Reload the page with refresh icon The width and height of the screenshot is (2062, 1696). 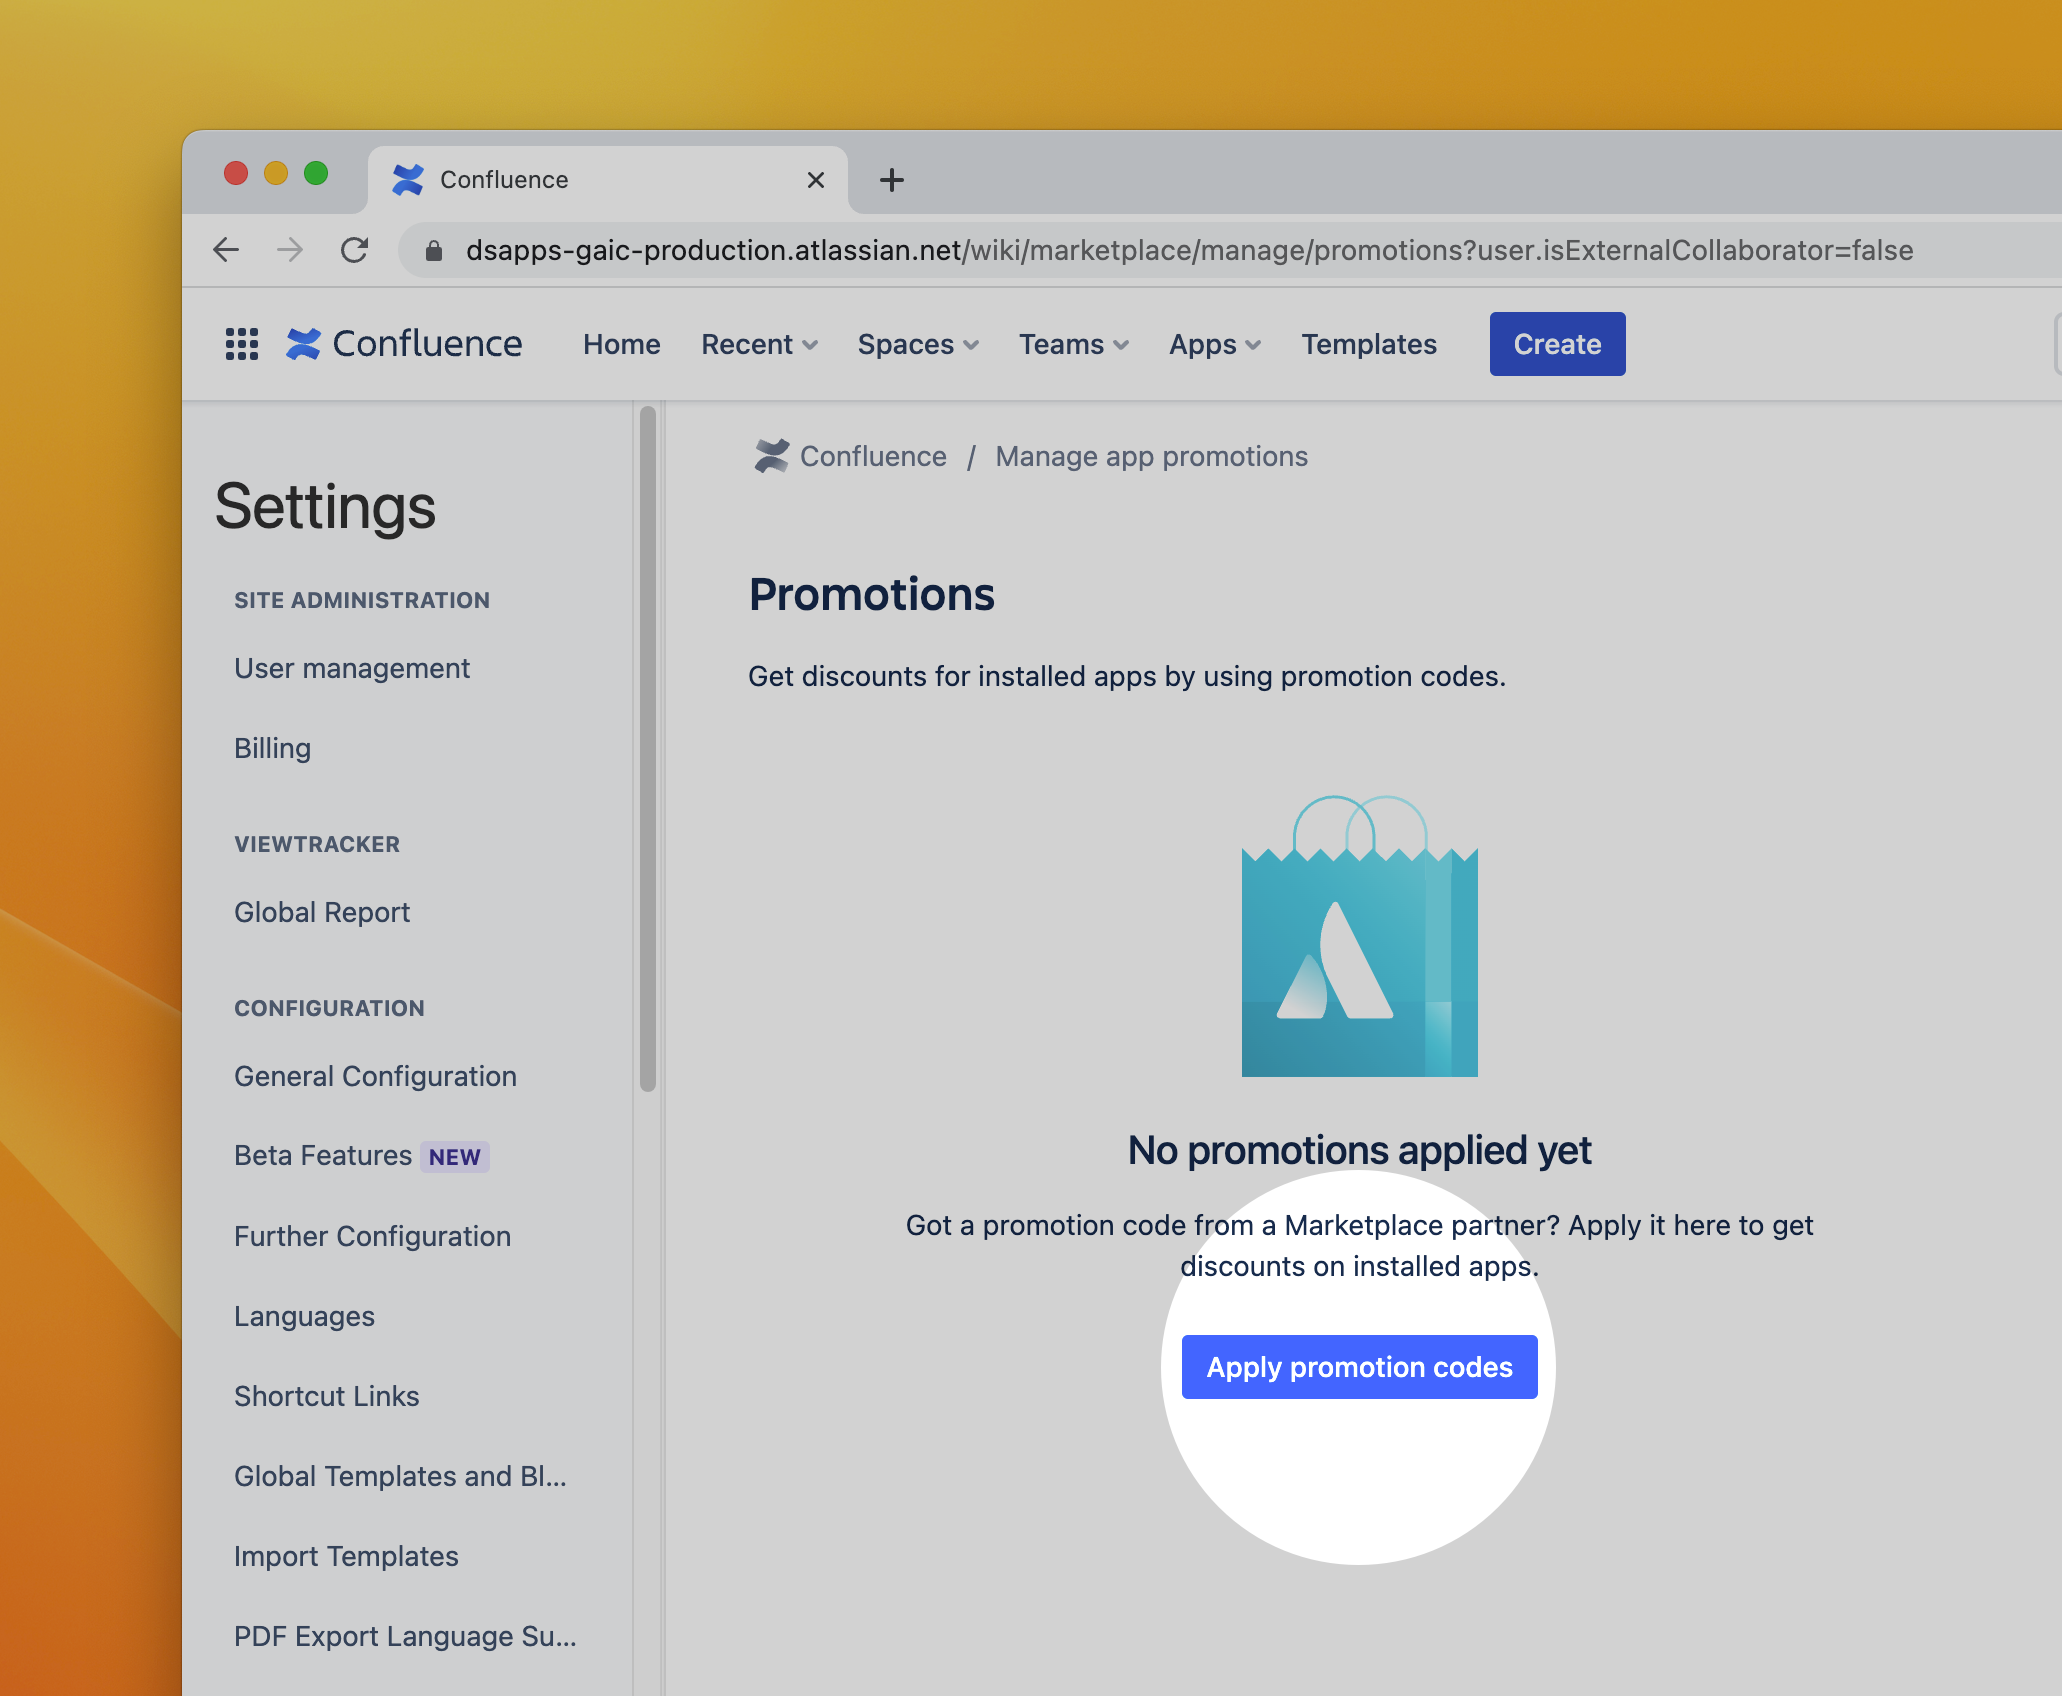(354, 250)
